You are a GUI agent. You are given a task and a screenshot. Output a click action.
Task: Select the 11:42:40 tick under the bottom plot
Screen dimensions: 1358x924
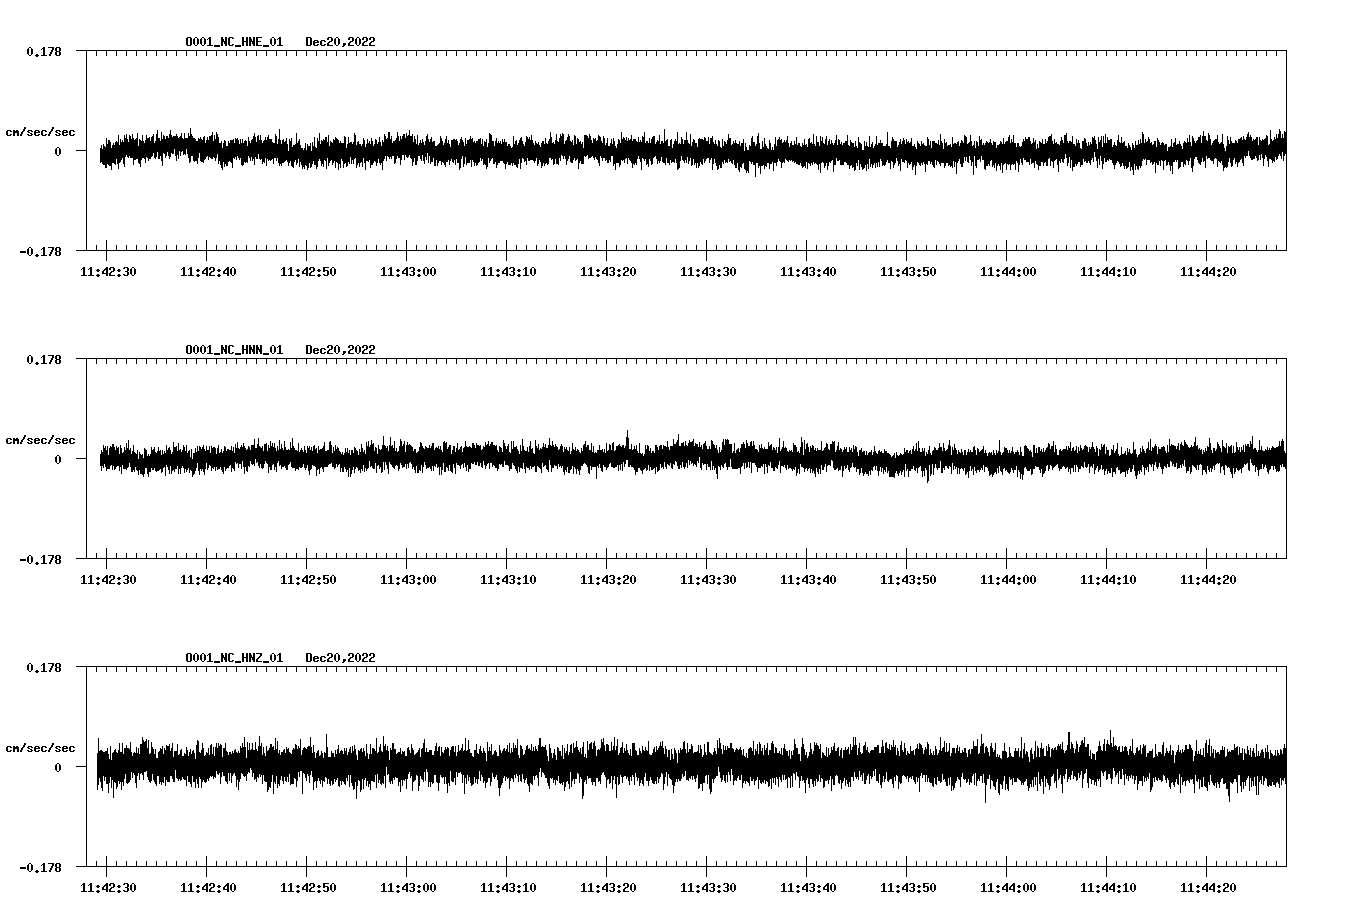207,887
